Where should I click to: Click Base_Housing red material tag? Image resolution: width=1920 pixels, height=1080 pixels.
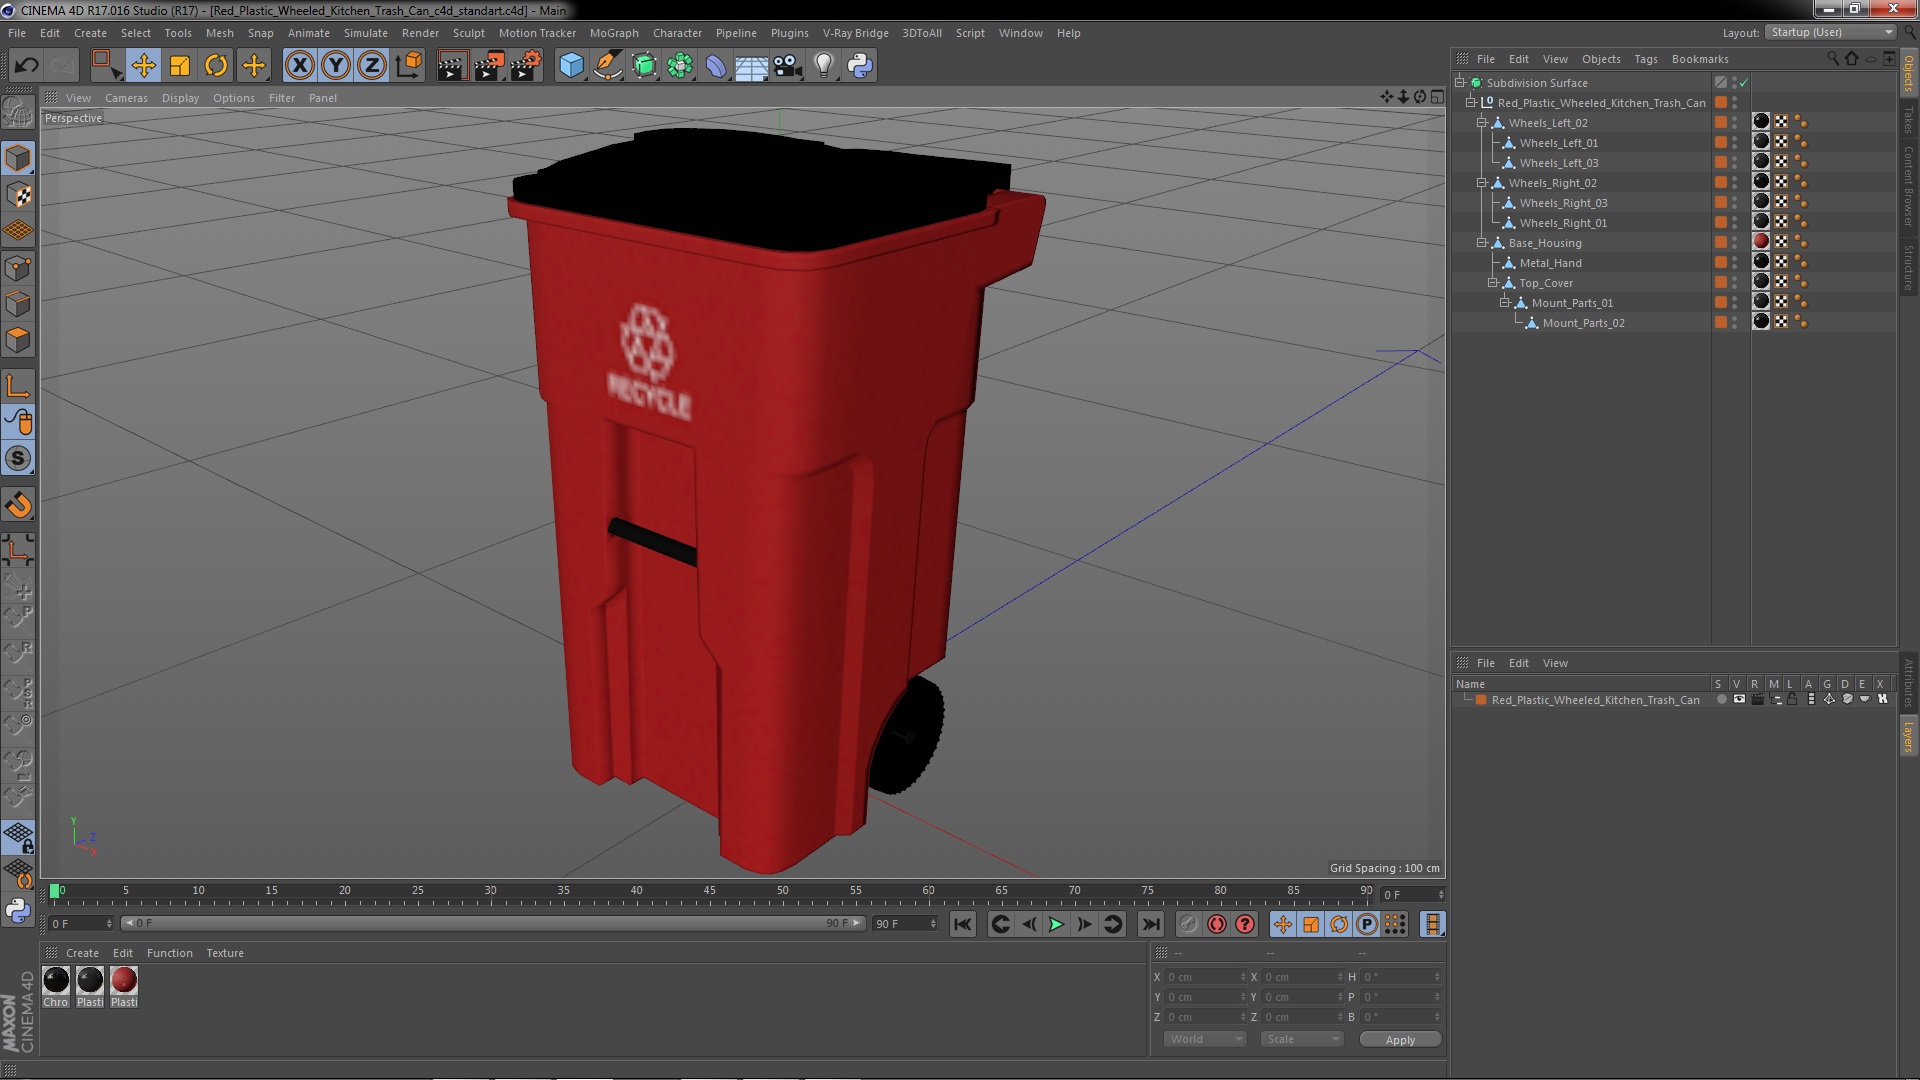[1761, 242]
